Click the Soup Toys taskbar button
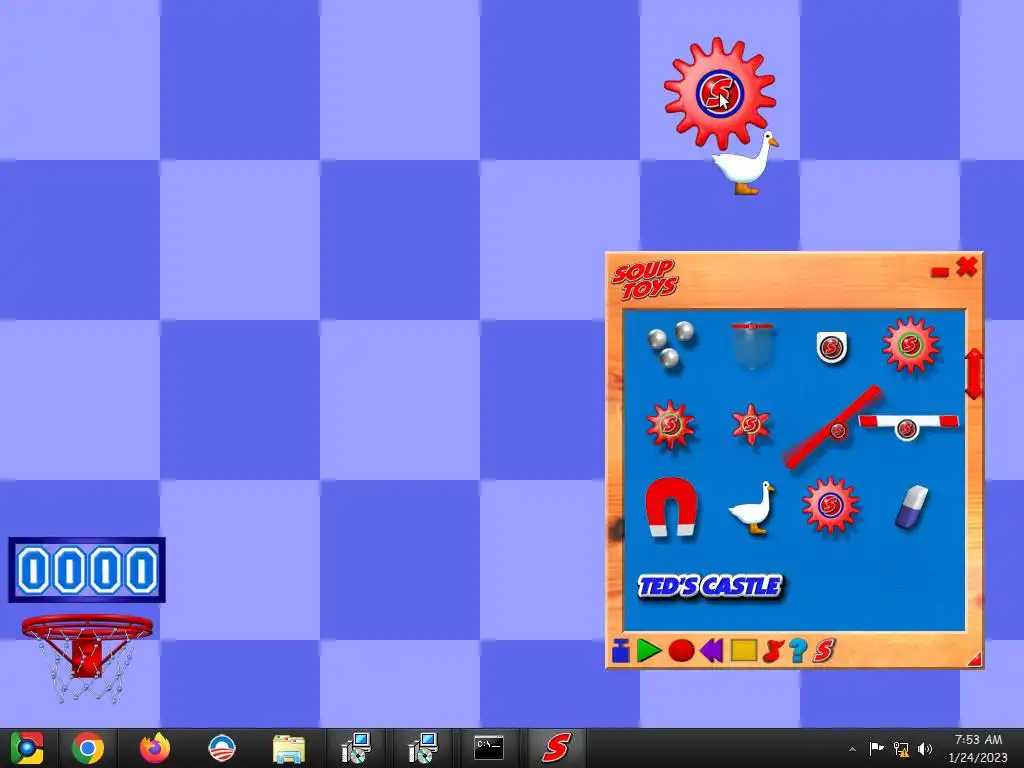 click(556, 748)
